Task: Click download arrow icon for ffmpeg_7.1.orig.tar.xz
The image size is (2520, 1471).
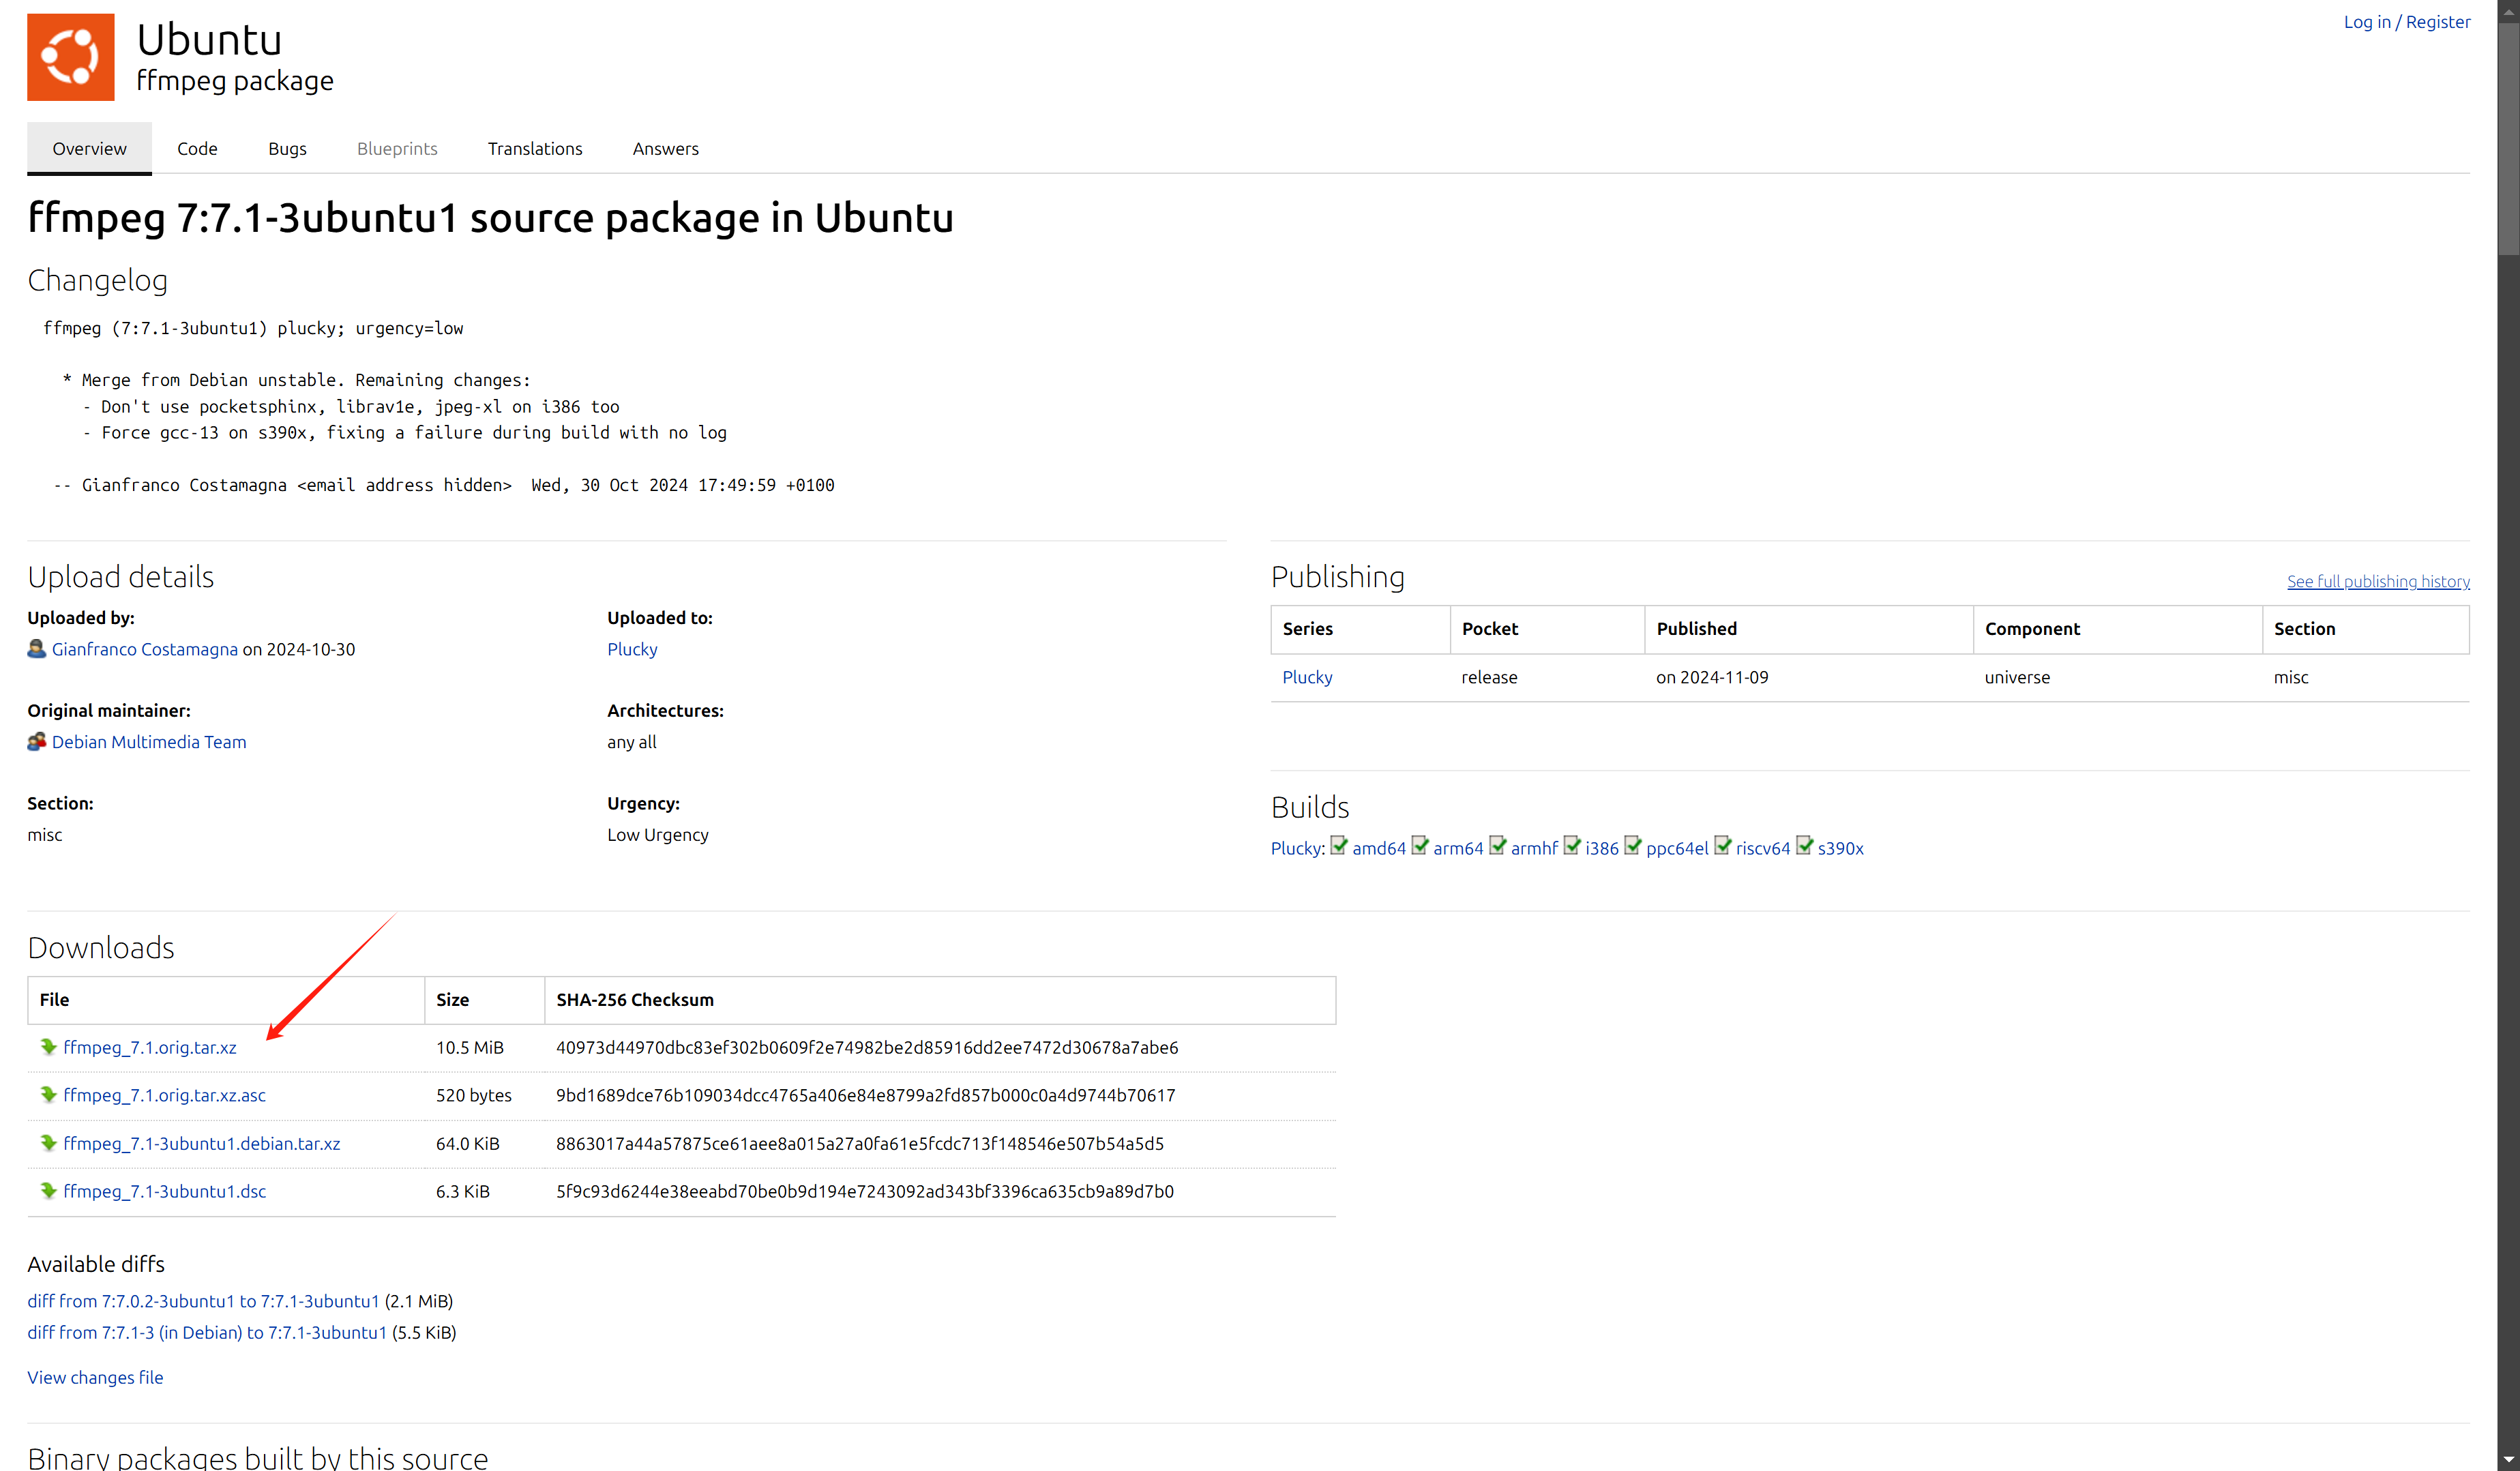Action: click(48, 1047)
